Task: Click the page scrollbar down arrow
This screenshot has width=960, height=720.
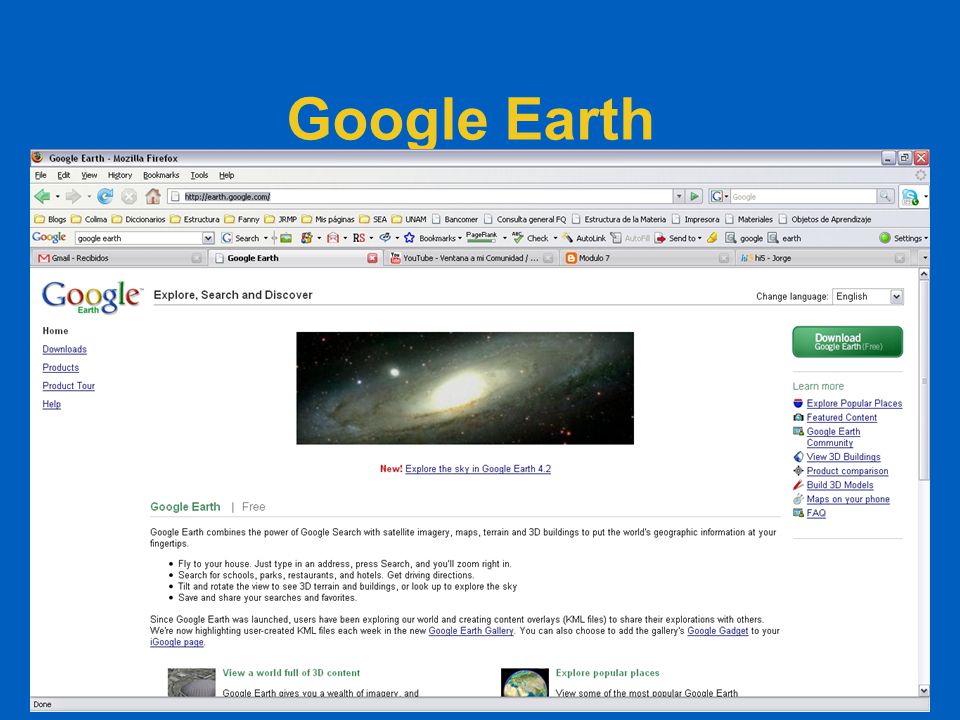Action: click(x=924, y=690)
